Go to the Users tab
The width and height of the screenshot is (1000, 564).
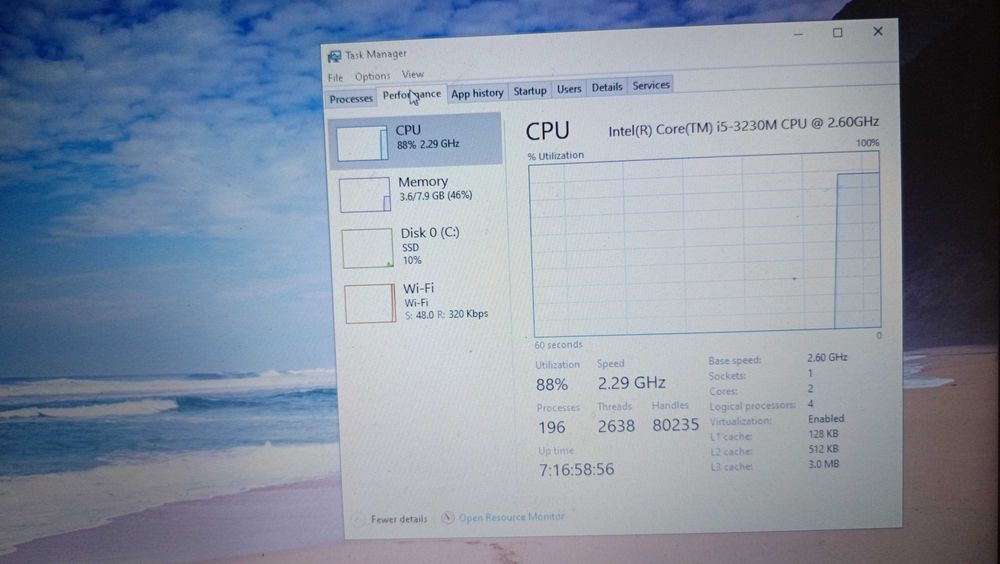click(569, 89)
